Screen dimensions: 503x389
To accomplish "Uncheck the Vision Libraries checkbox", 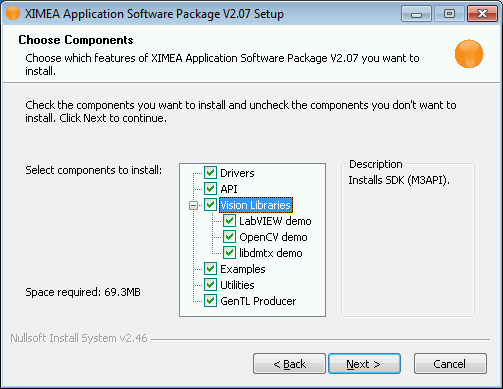I will (210, 205).
